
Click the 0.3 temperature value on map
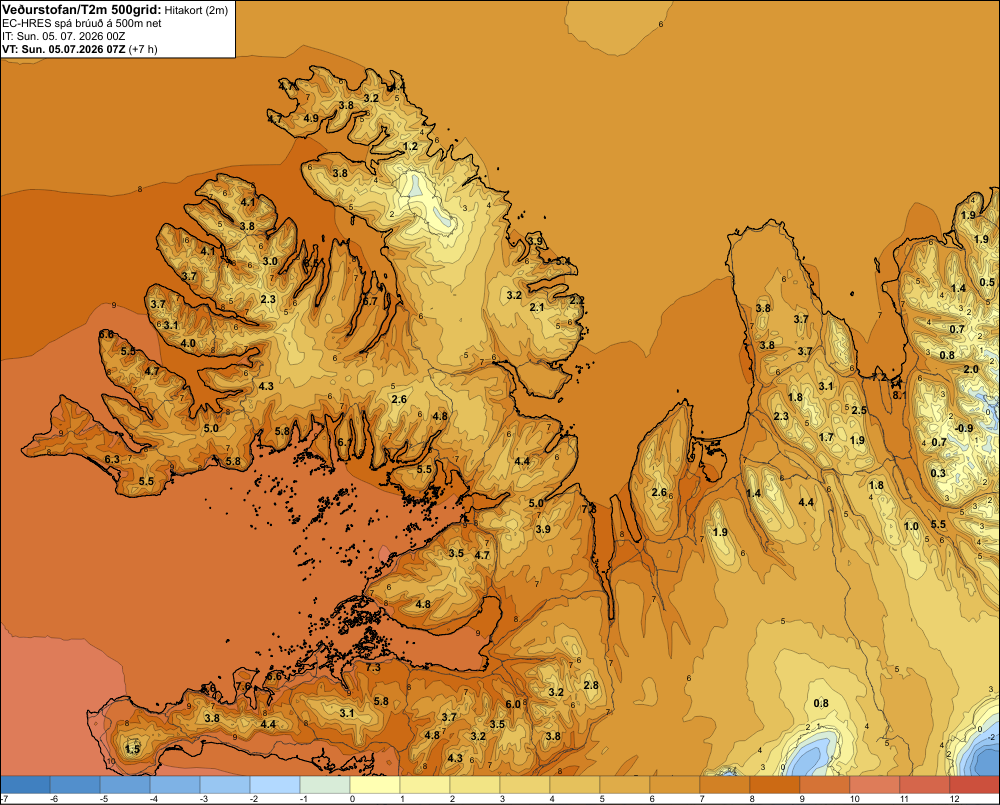click(938, 473)
